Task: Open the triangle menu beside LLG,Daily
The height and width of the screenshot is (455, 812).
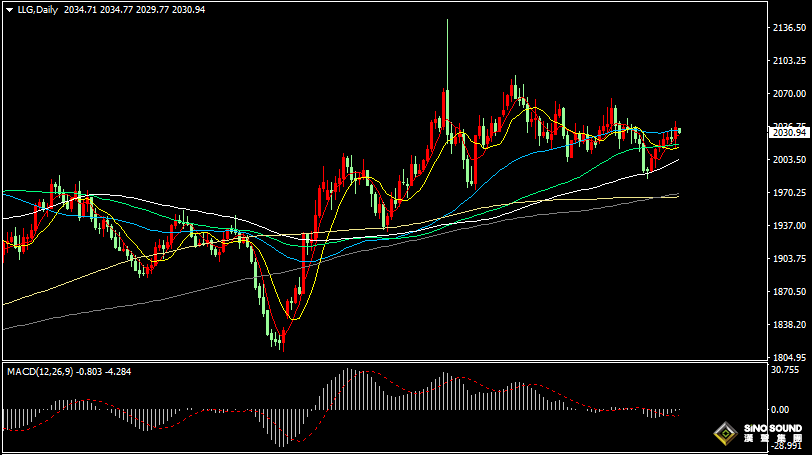Action: (x=9, y=8)
